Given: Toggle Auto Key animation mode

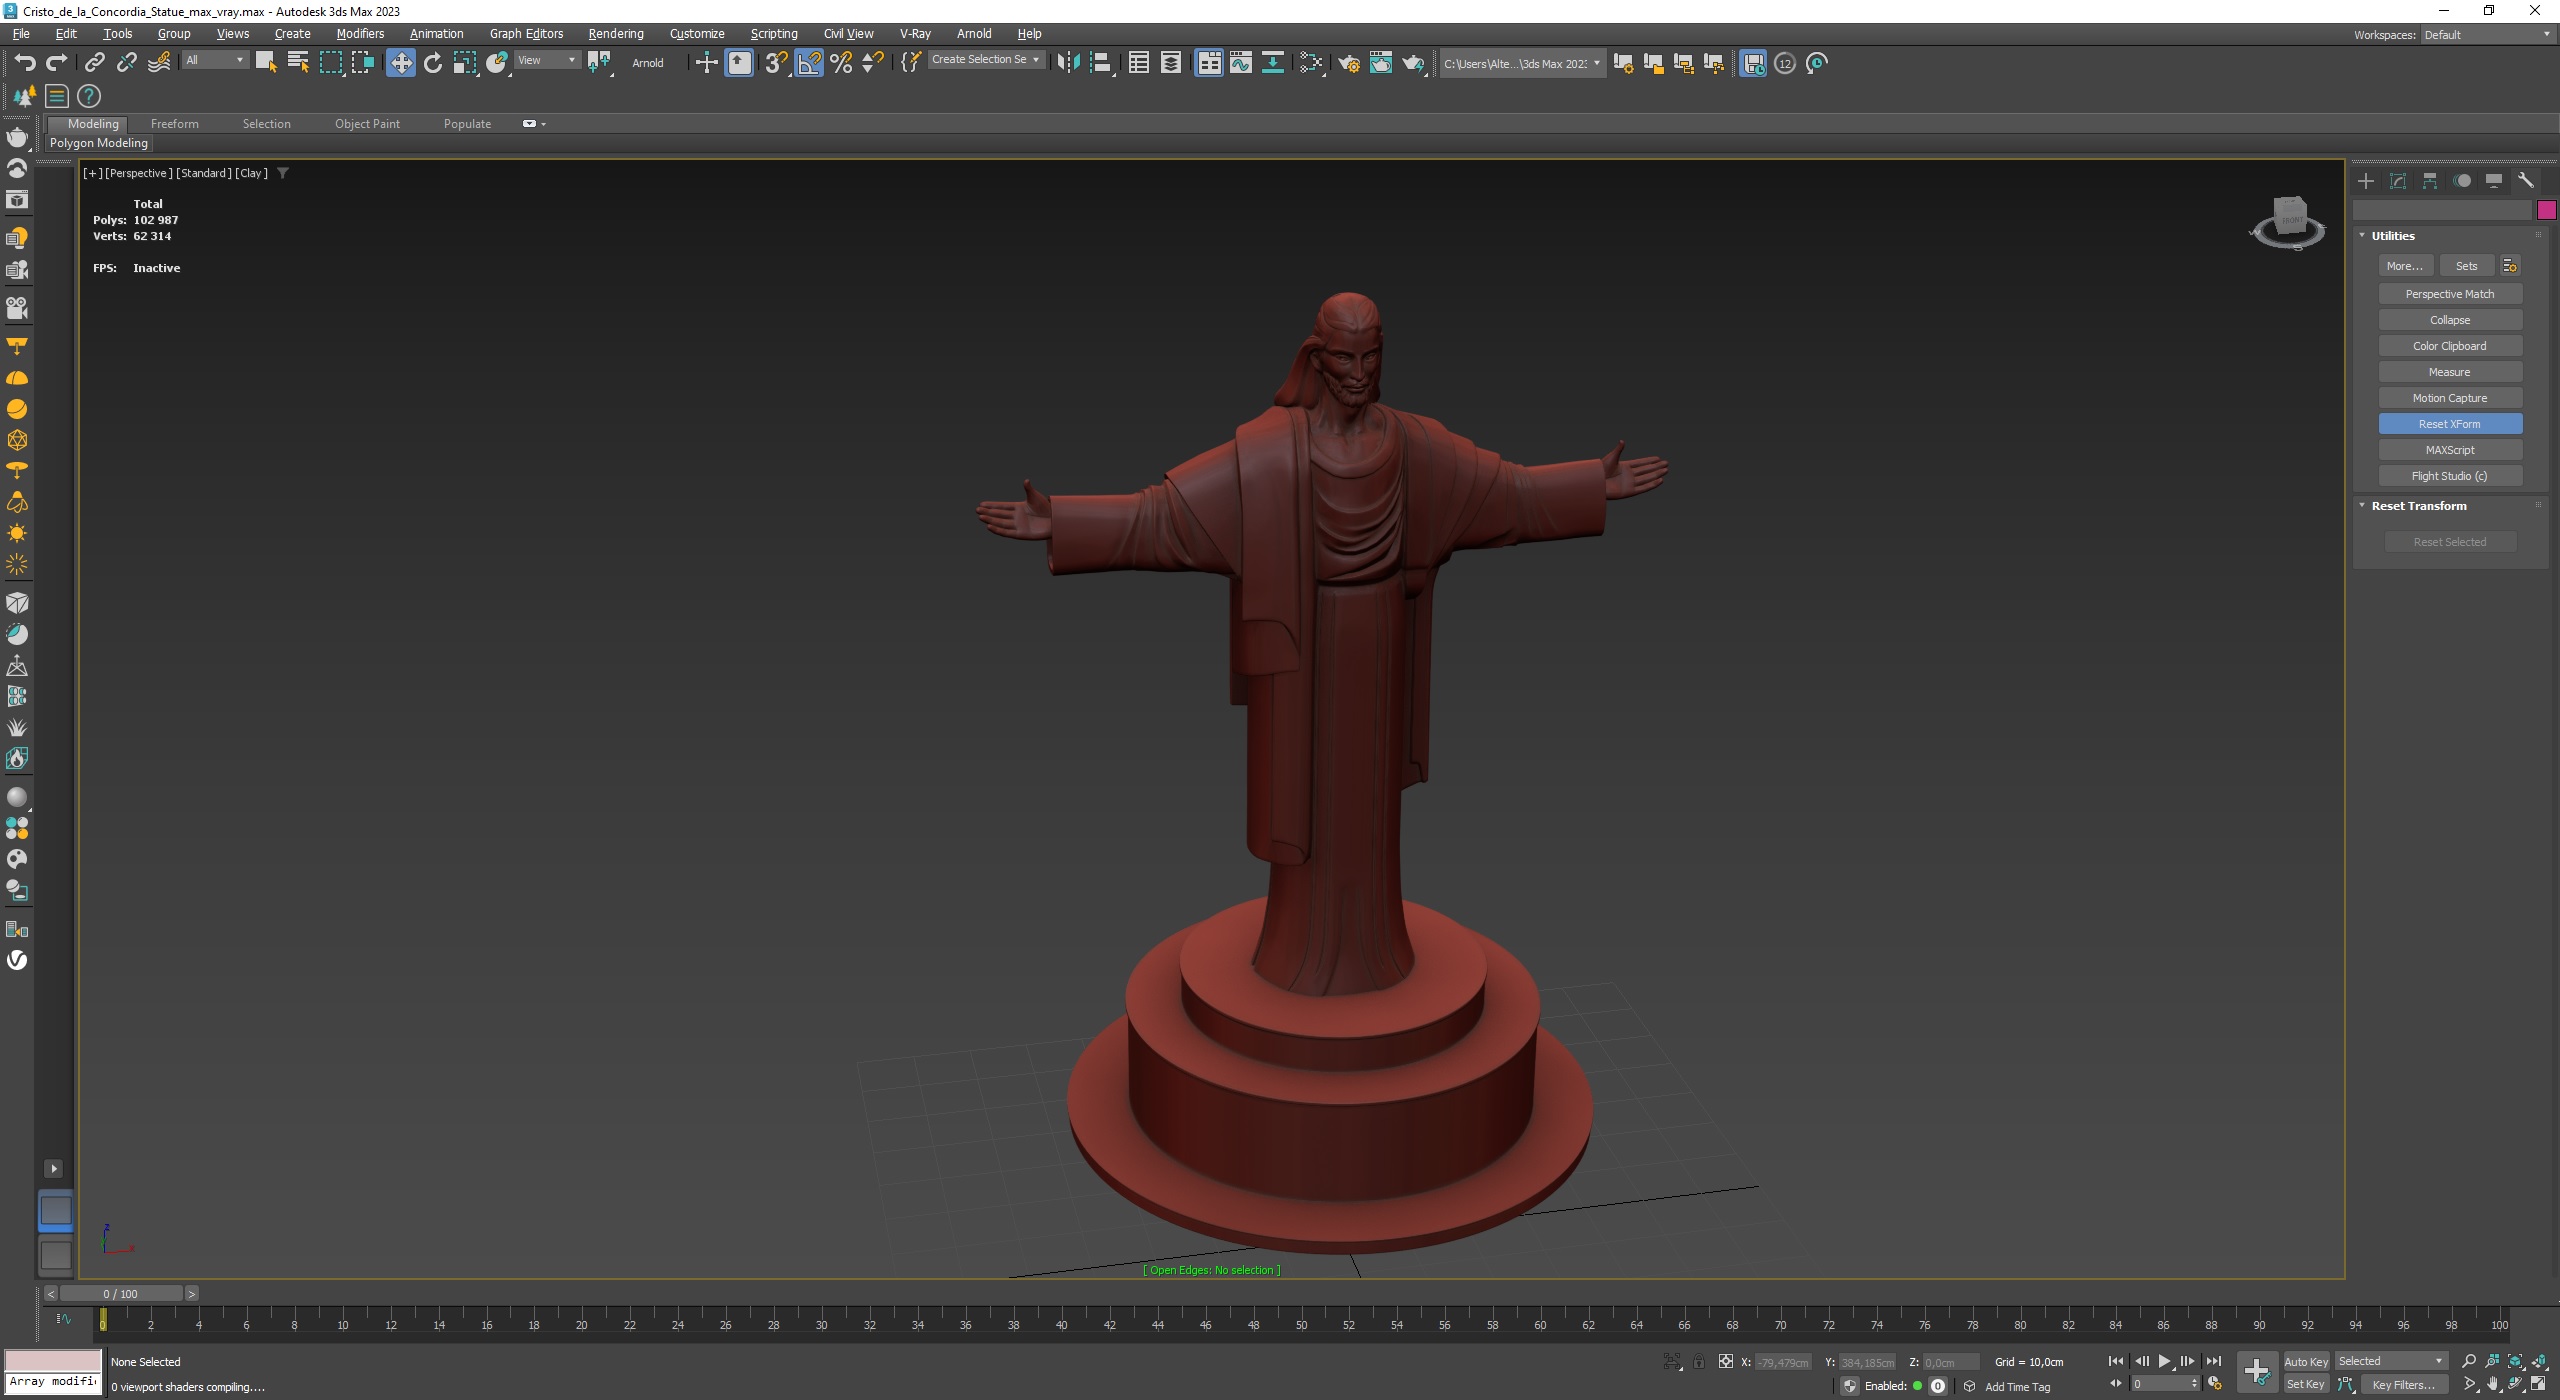Looking at the screenshot, I should coord(2306,1361).
